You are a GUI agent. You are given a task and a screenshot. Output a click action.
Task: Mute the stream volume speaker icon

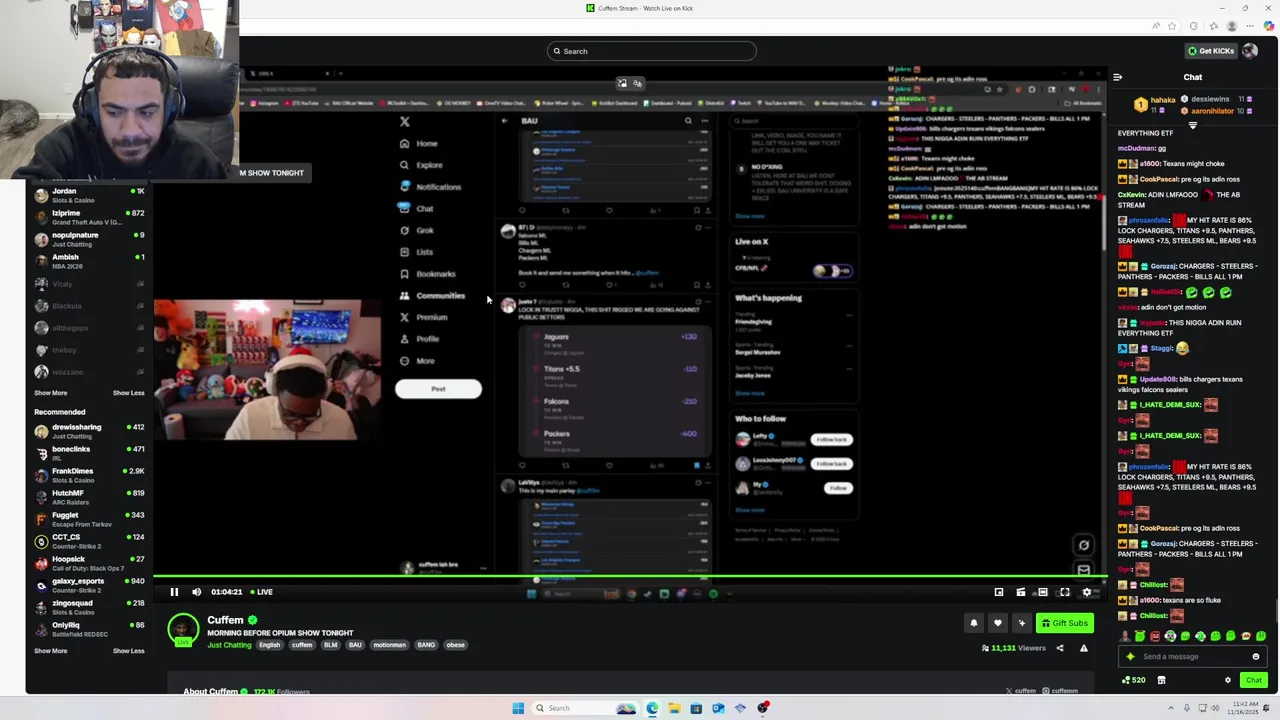coord(196,592)
